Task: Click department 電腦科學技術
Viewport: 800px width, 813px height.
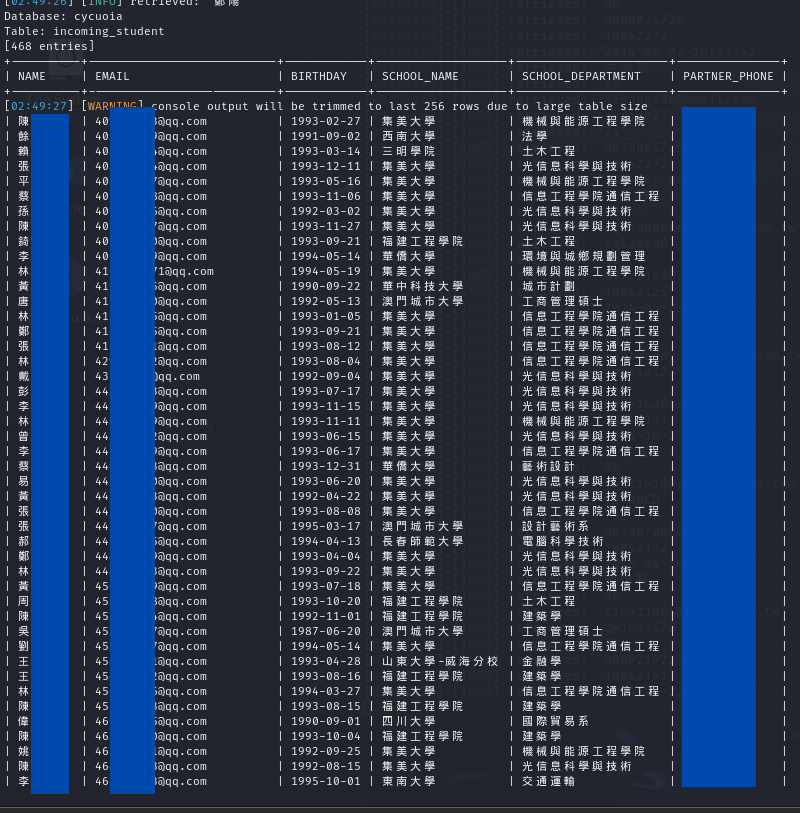Action: 563,541
